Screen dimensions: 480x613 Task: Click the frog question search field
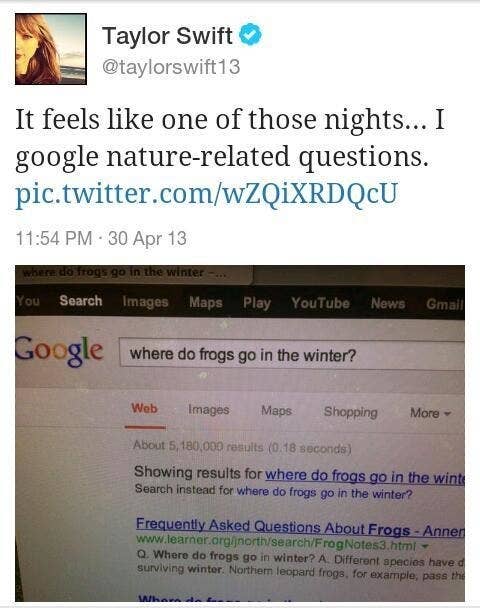pos(292,354)
